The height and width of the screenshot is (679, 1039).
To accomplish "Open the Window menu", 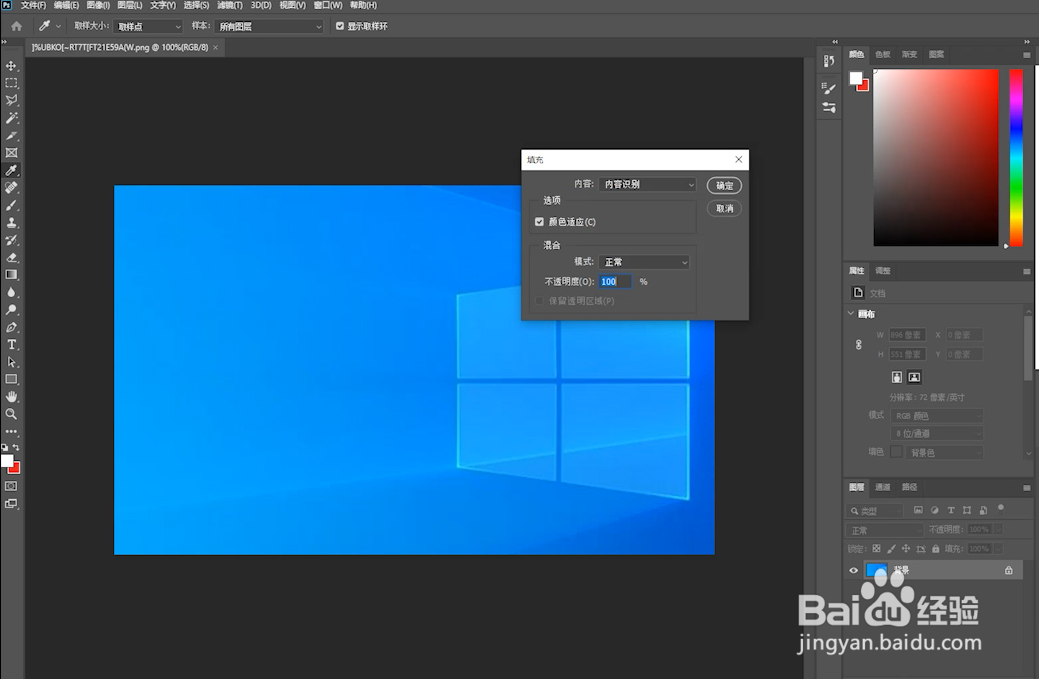I will point(327,5).
